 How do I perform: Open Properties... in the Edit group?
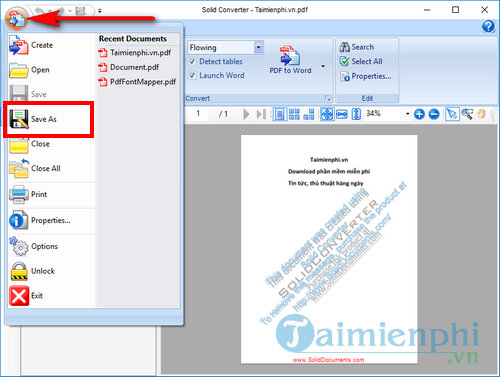click(365, 76)
